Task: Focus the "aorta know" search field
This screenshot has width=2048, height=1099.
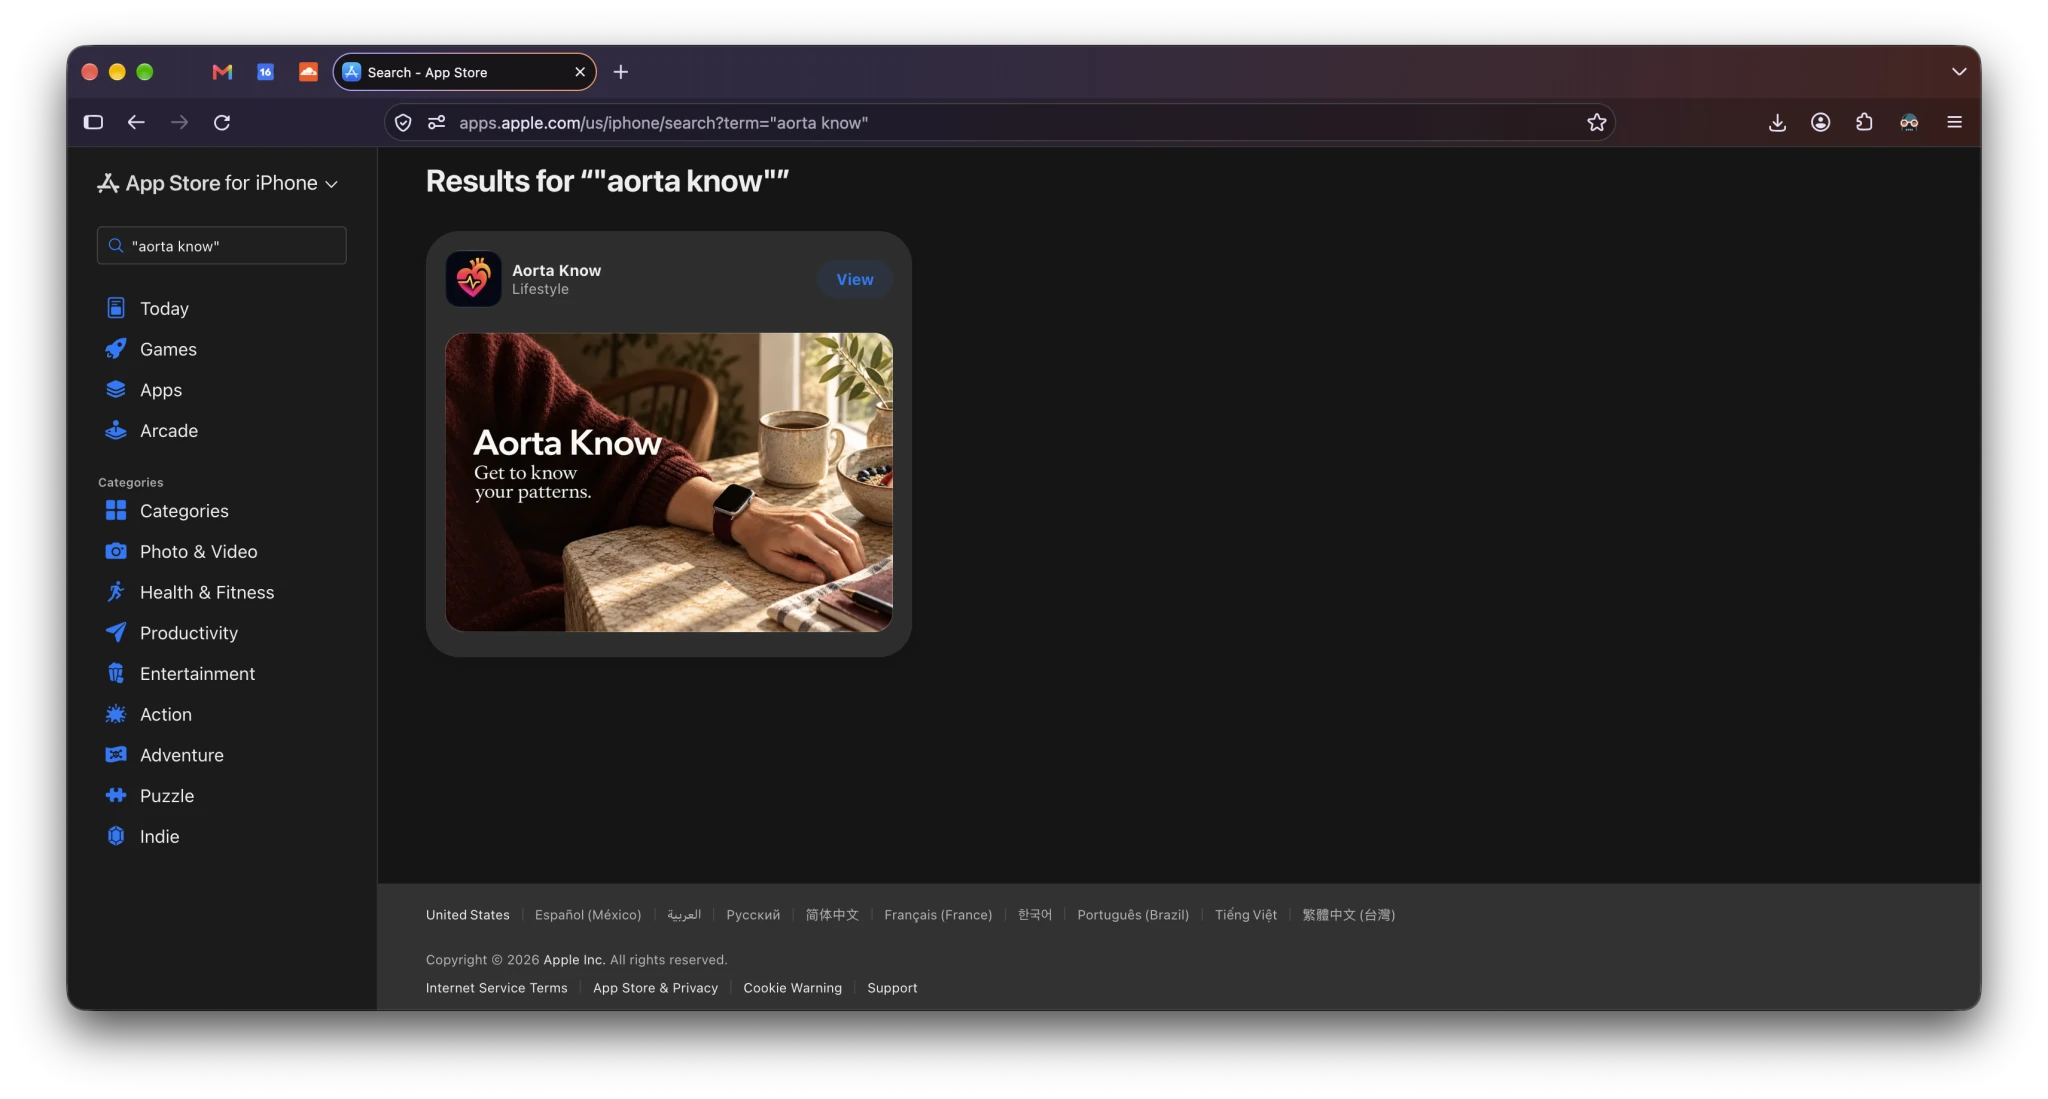Action: [222, 245]
